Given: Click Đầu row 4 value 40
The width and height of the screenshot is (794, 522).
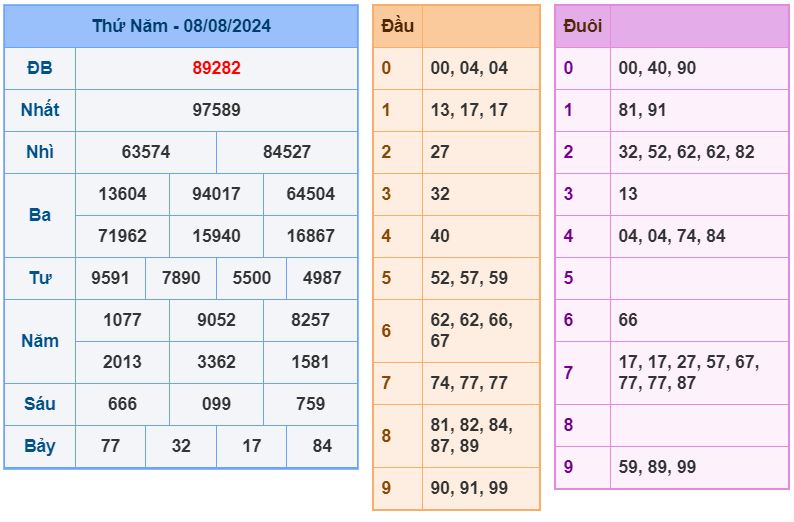Looking at the screenshot, I should [x=440, y=236].
